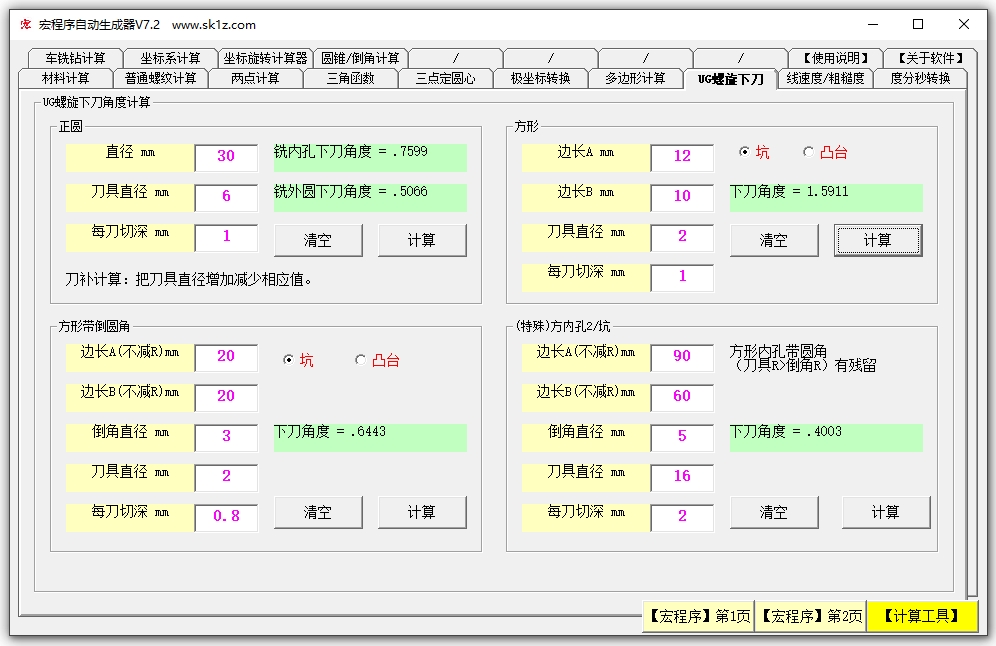Click 每刀切深 field showing 0.8
The height and width of the screenshot is (646, 996).
click(226, 516)
